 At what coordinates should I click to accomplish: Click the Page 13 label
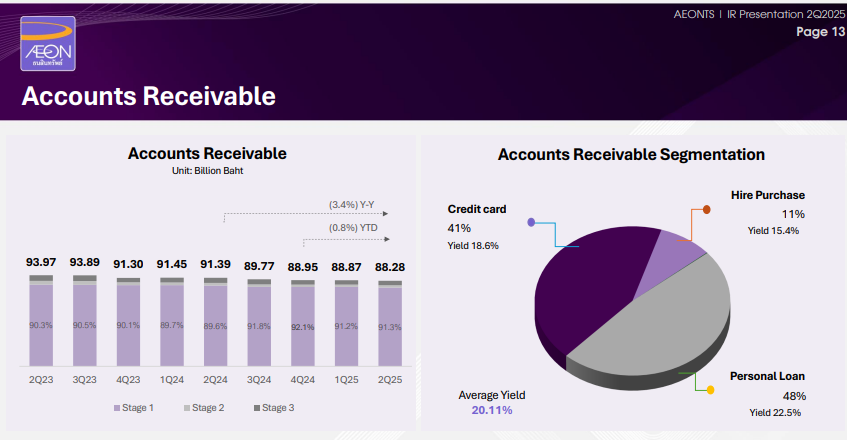tap(819, 32)
